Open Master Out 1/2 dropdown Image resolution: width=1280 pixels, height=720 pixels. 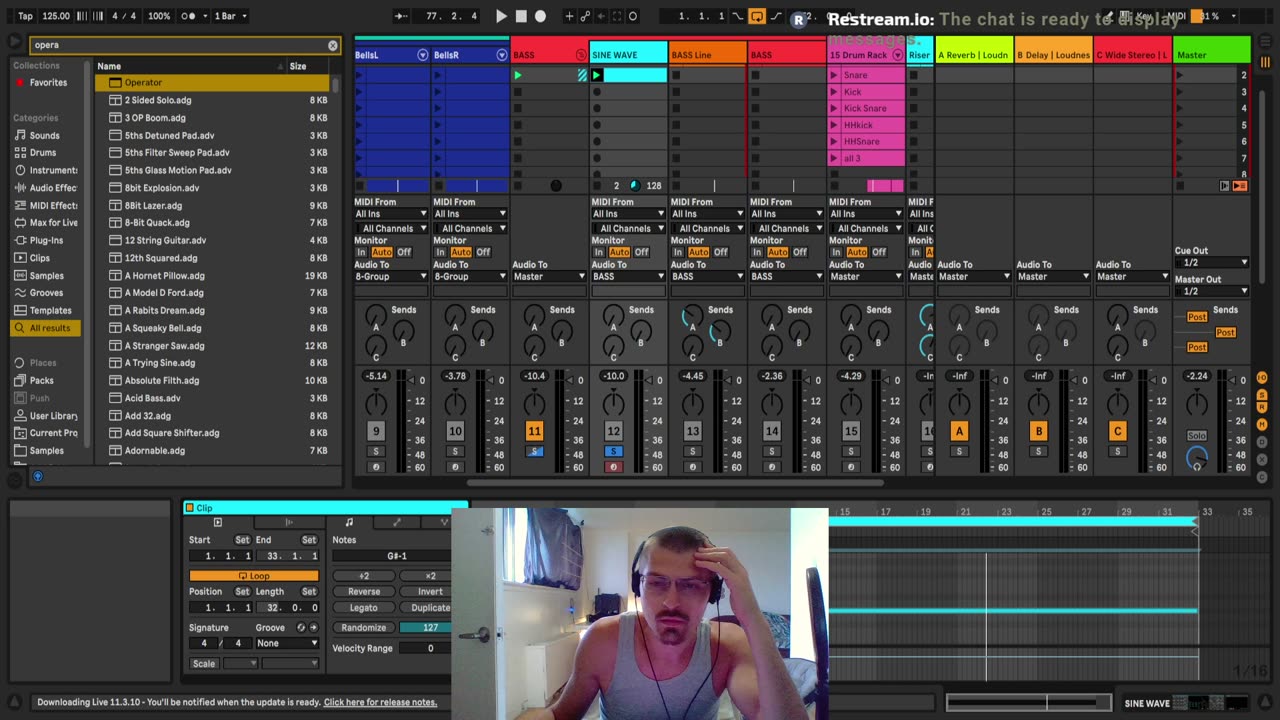coord(1211,292)
